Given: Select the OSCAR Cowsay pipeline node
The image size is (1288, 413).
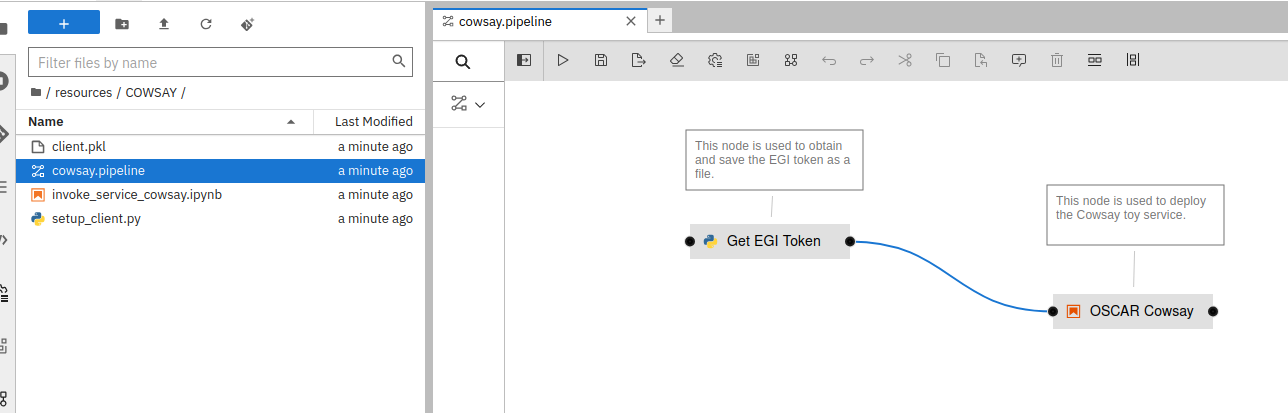Looking at the screenshot, I should [1132, 311].
